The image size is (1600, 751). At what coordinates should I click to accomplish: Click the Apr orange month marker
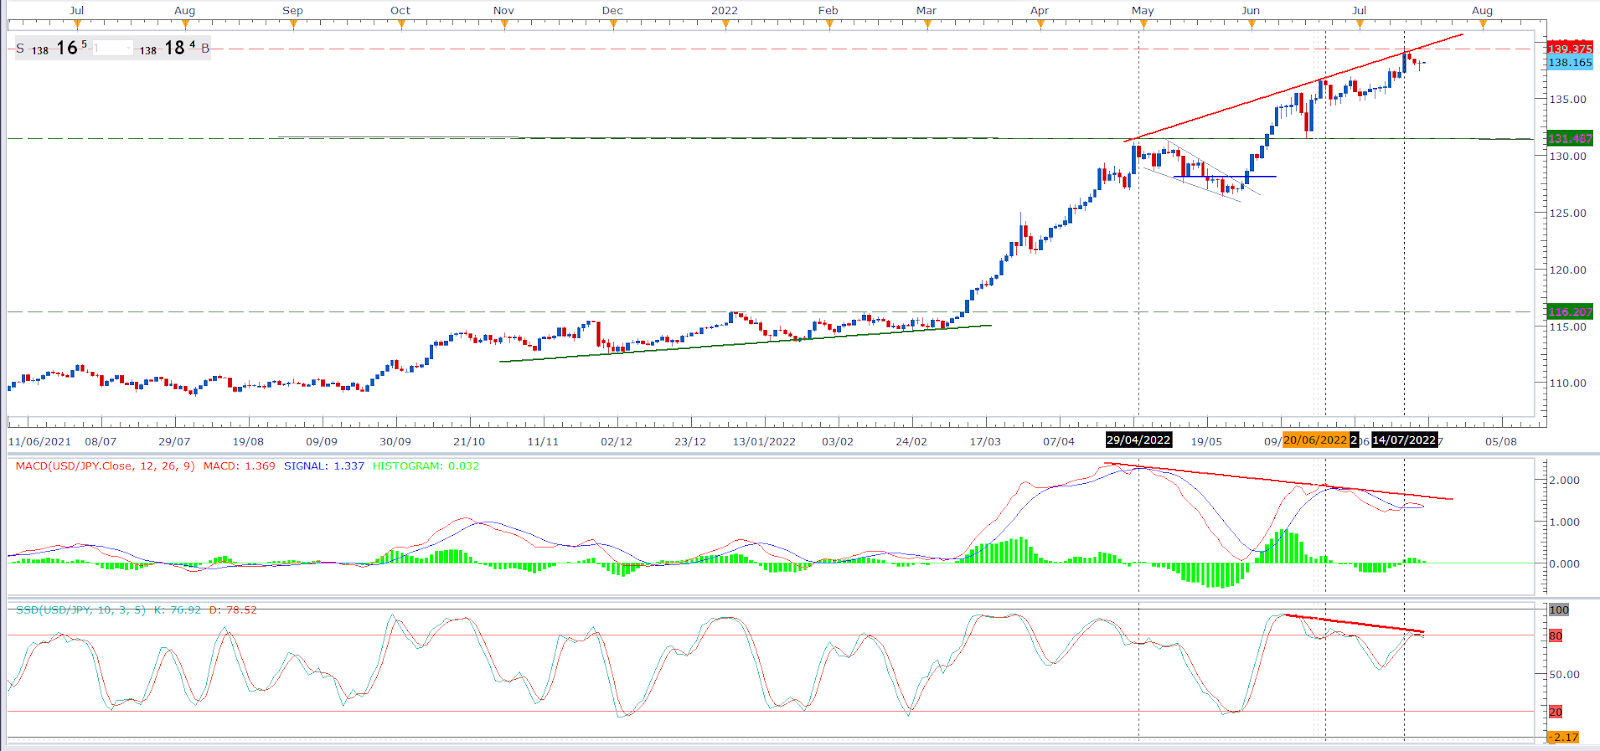click(x=1040, y=24)
